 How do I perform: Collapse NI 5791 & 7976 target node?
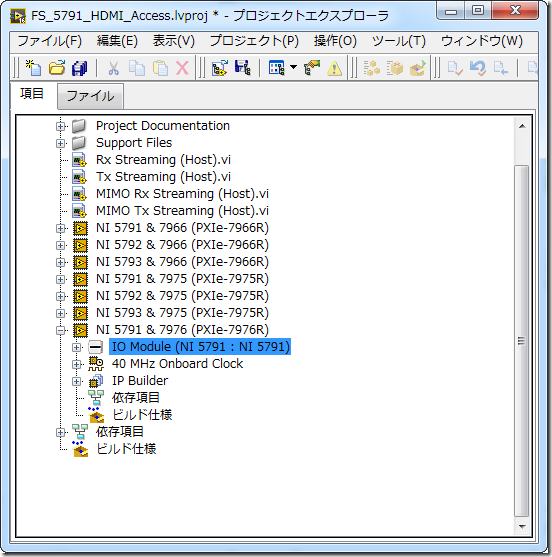click(x=60, y=330)
